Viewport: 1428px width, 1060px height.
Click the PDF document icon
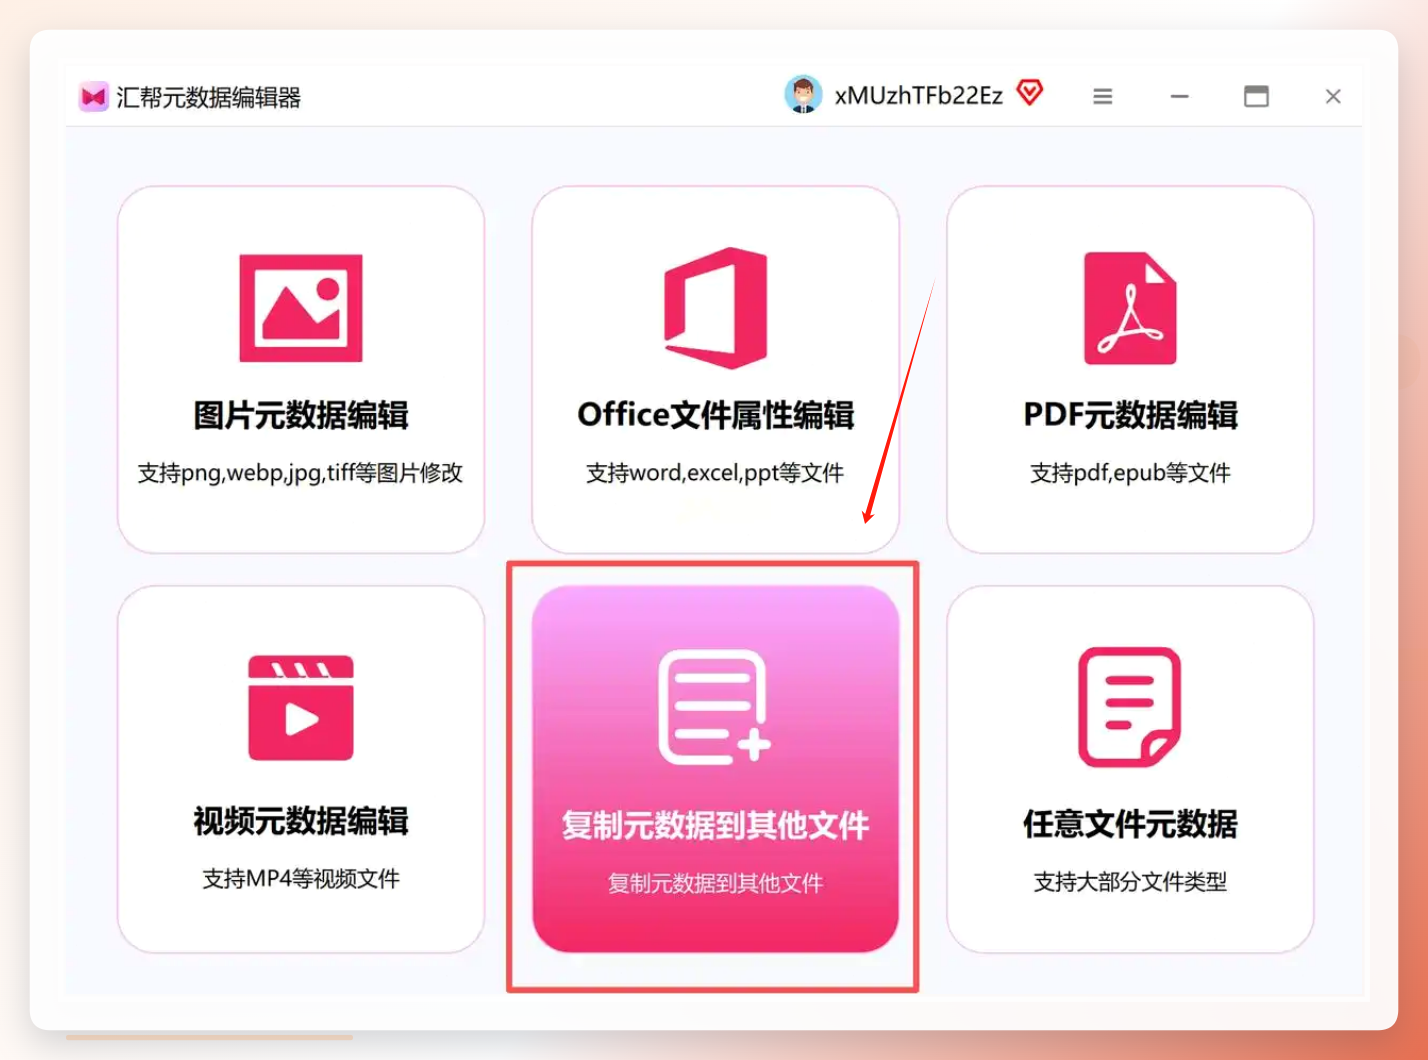tap(1130, 308)
